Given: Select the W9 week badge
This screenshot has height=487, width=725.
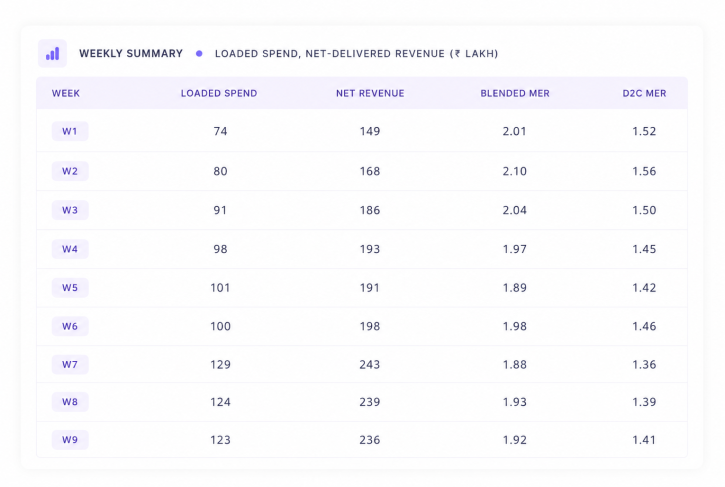Looking at the screenshot, I should tap(70, 440).
